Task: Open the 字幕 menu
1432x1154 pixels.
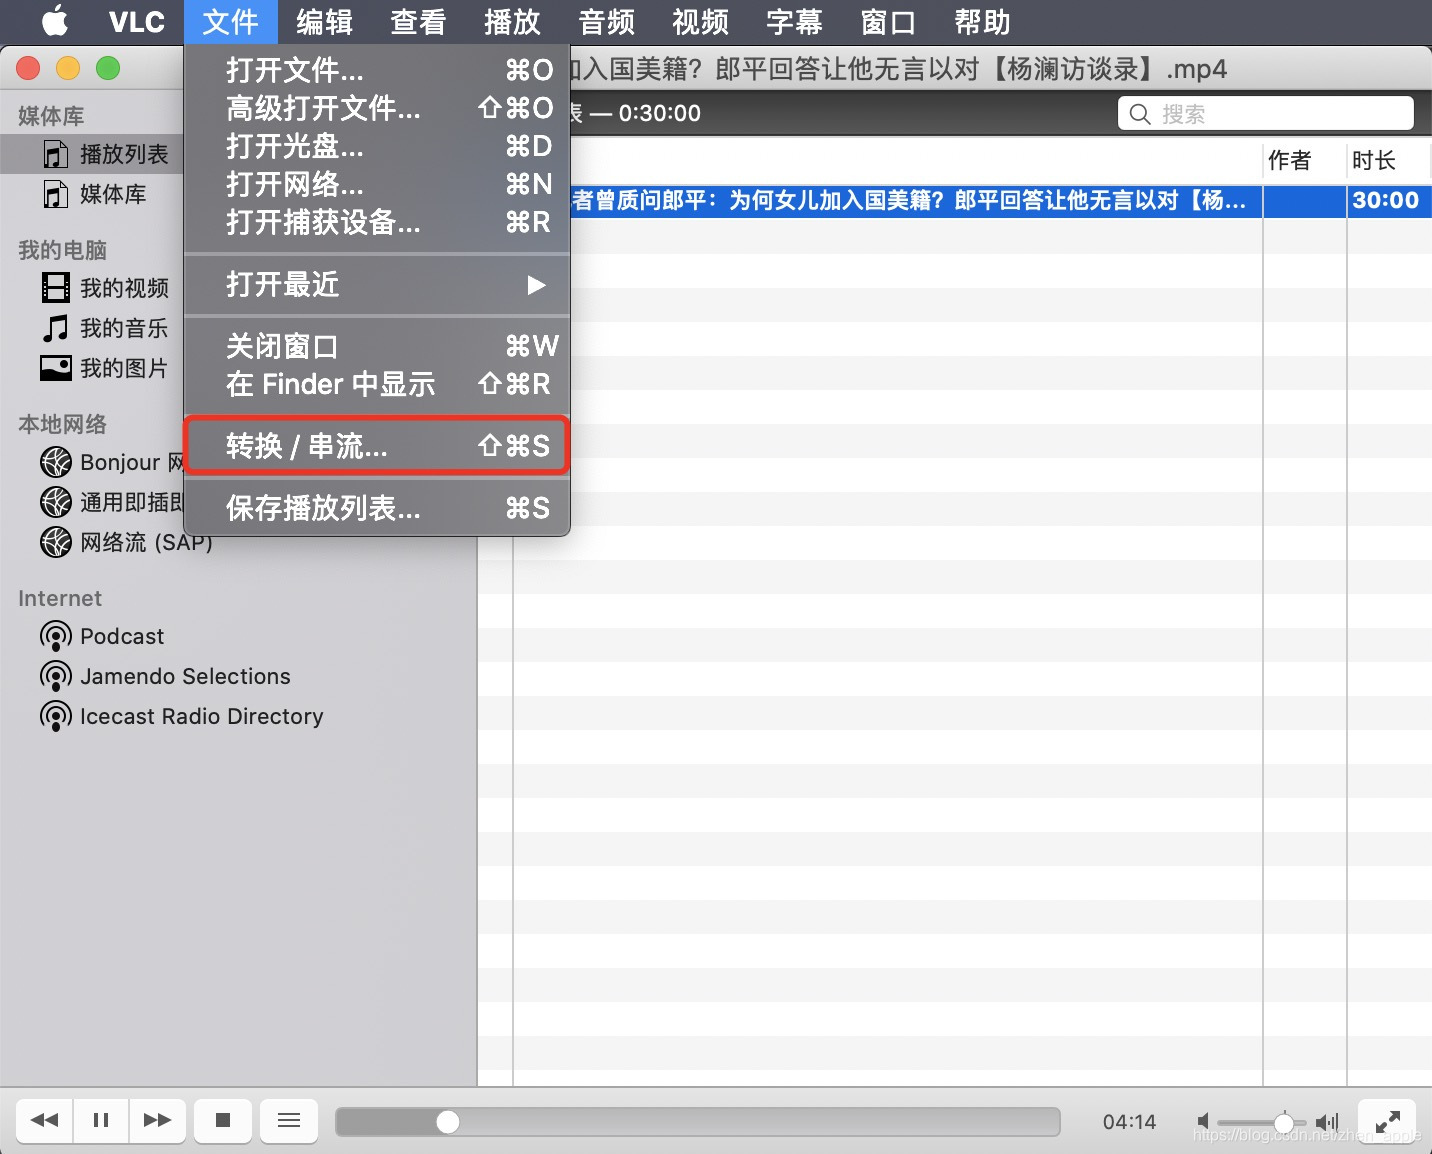Action: pyautogui.click(x=794, y=22)
